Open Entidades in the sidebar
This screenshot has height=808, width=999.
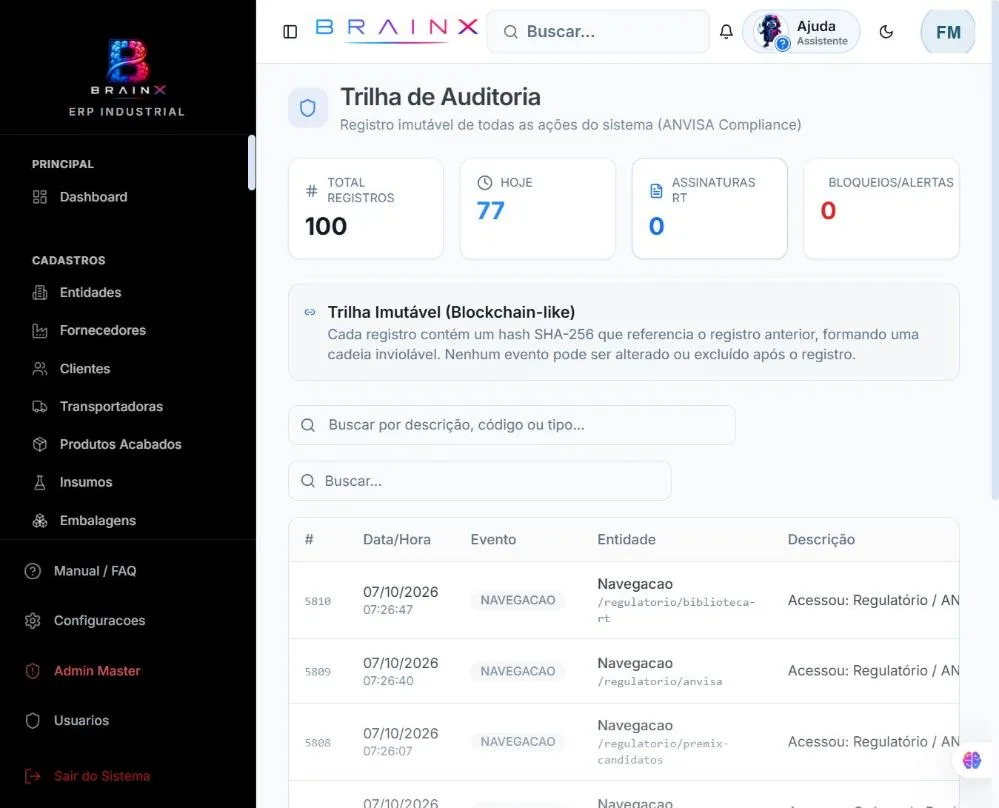pos(90,292)
